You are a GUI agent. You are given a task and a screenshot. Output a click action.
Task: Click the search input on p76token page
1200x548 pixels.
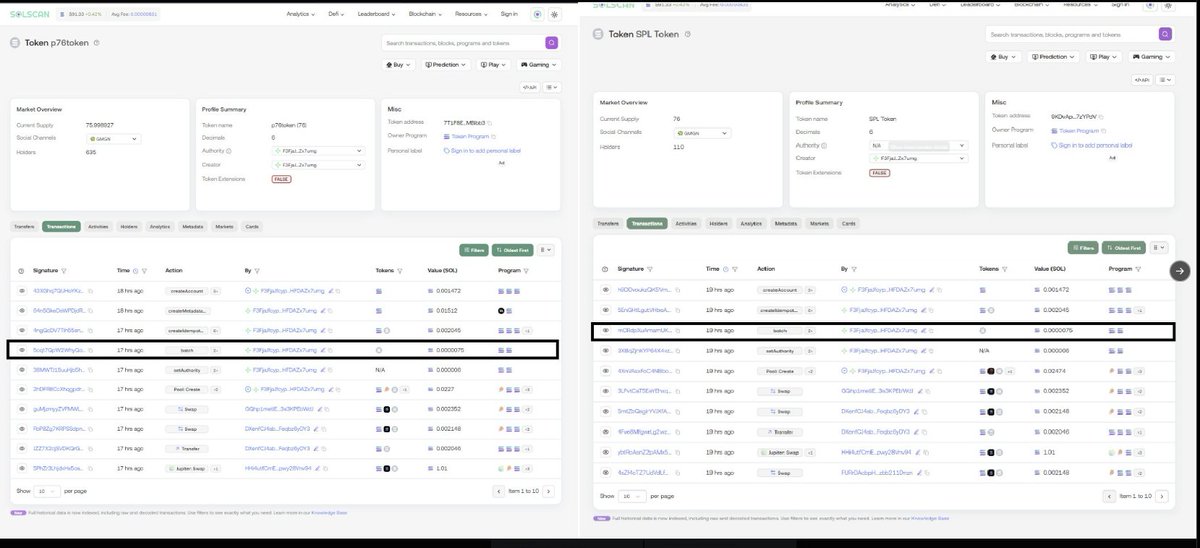pyautogui.click(x=463, y=43)
